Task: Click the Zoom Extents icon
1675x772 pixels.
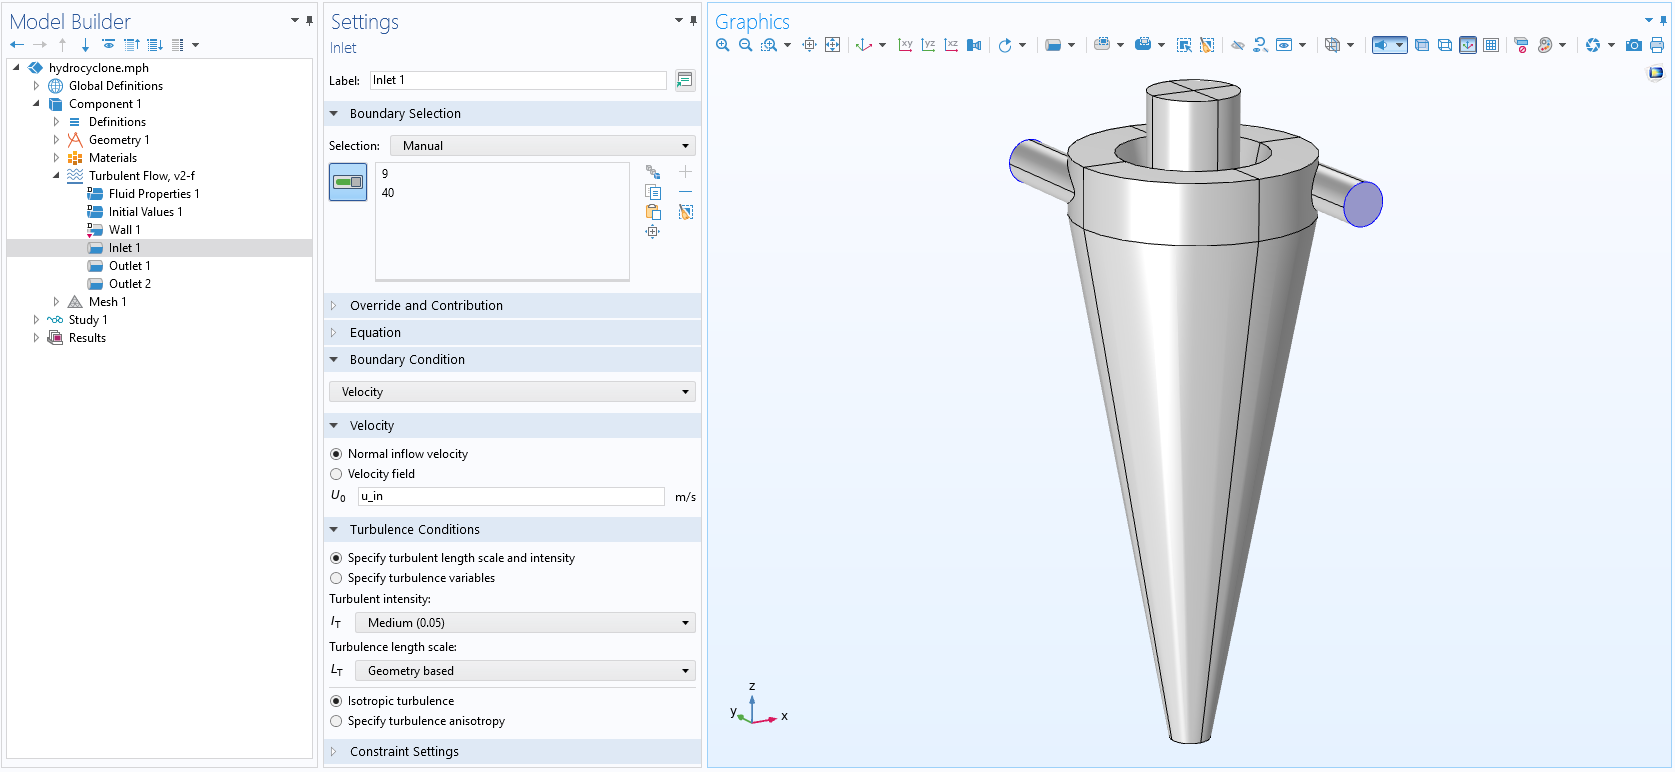Action: pos(832,45)
